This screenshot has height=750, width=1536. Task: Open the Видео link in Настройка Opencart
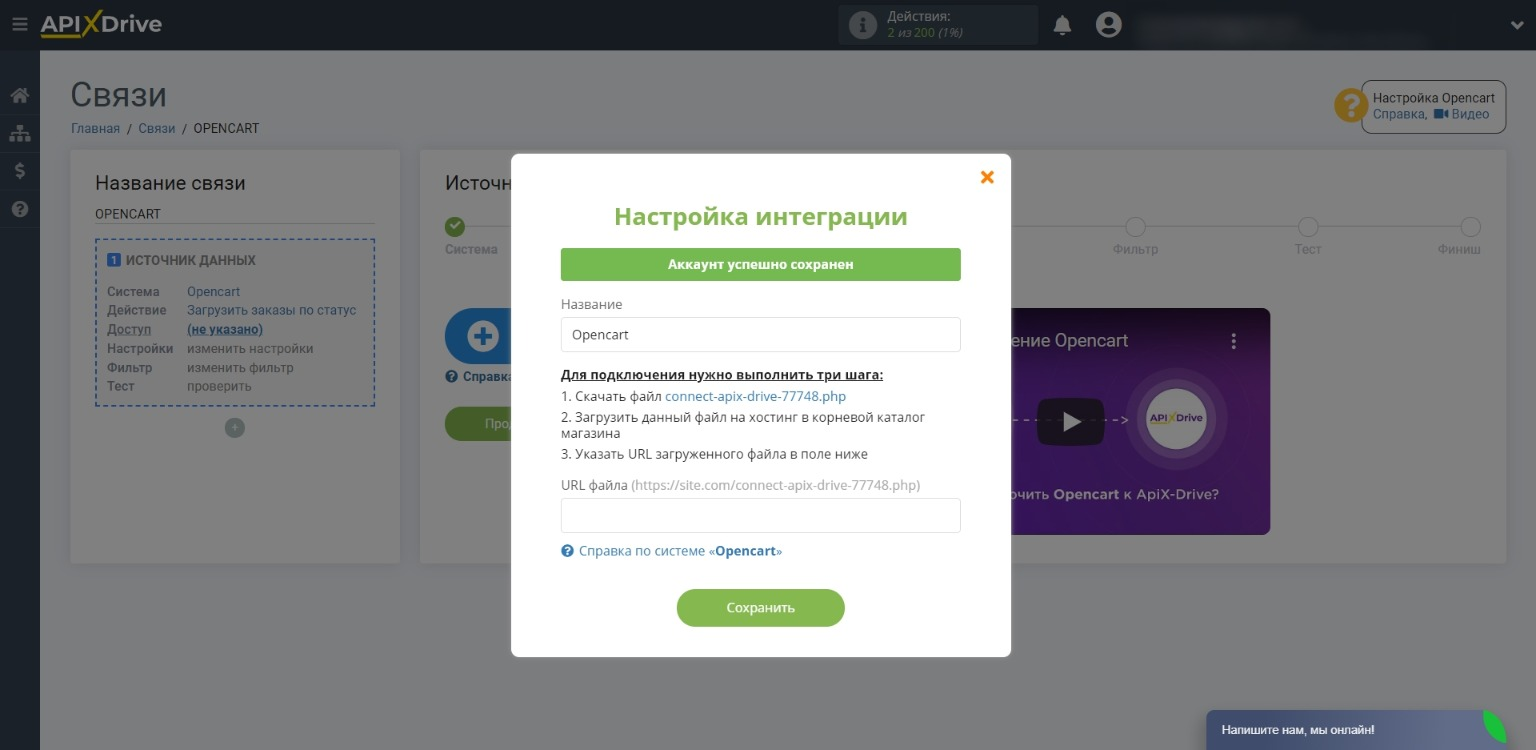point(1461,114)
